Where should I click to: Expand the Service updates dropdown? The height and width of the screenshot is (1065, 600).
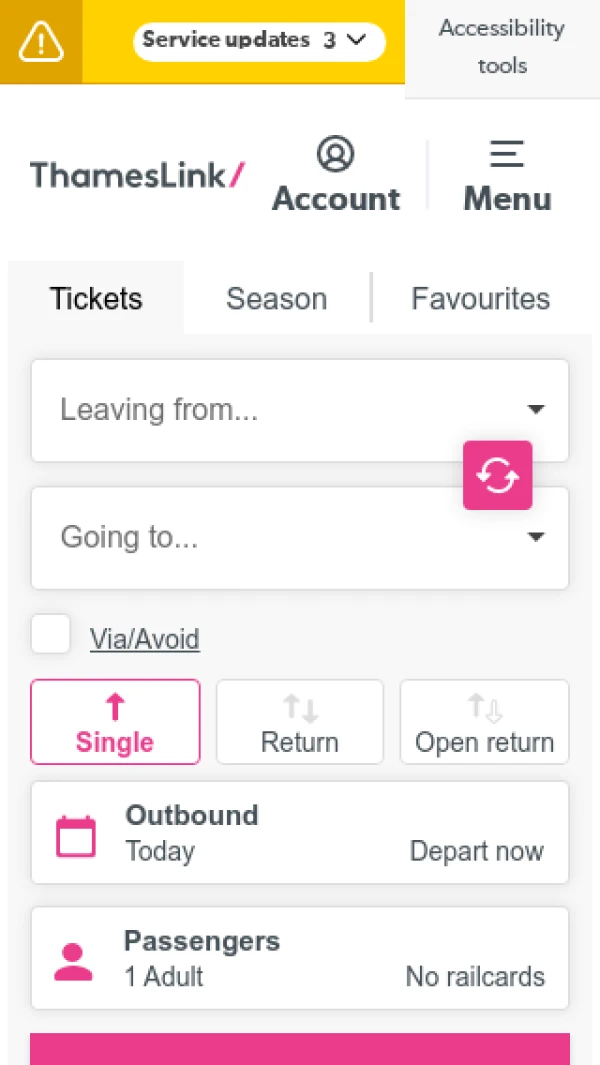tap(259, 41)
